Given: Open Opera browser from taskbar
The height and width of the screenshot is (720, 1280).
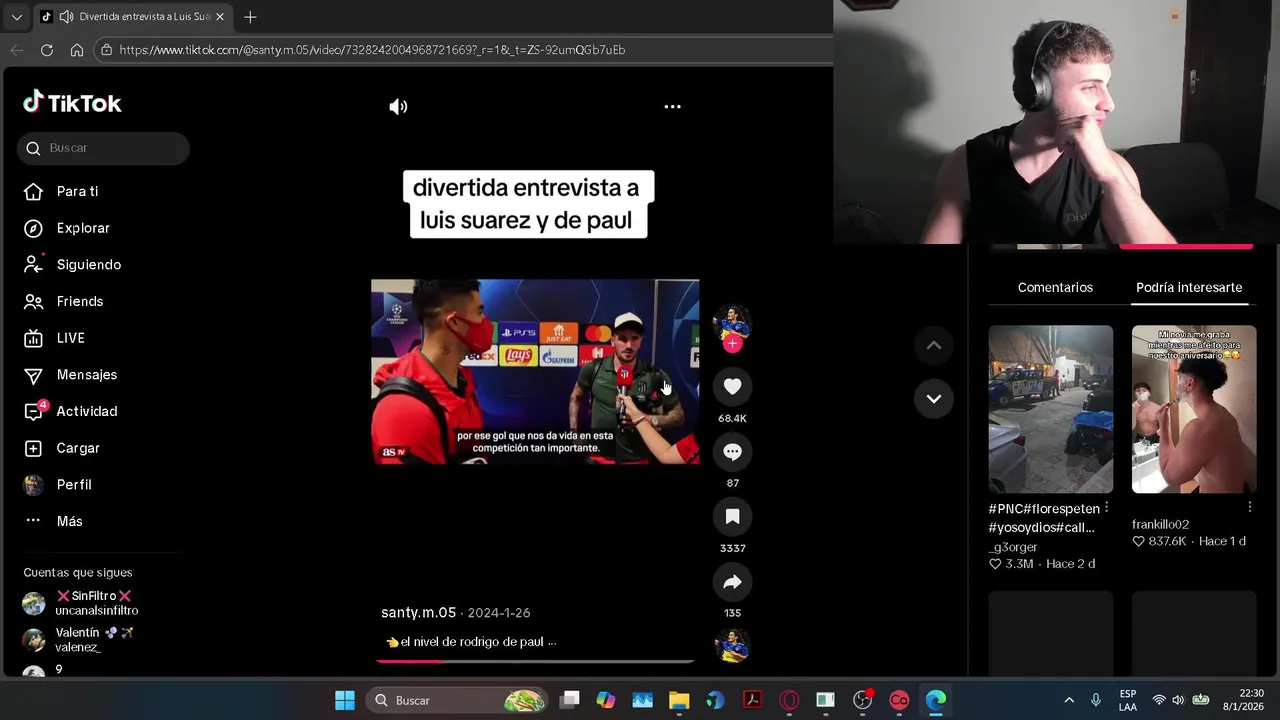Looking at the screenshot, I should coord(789,700).
